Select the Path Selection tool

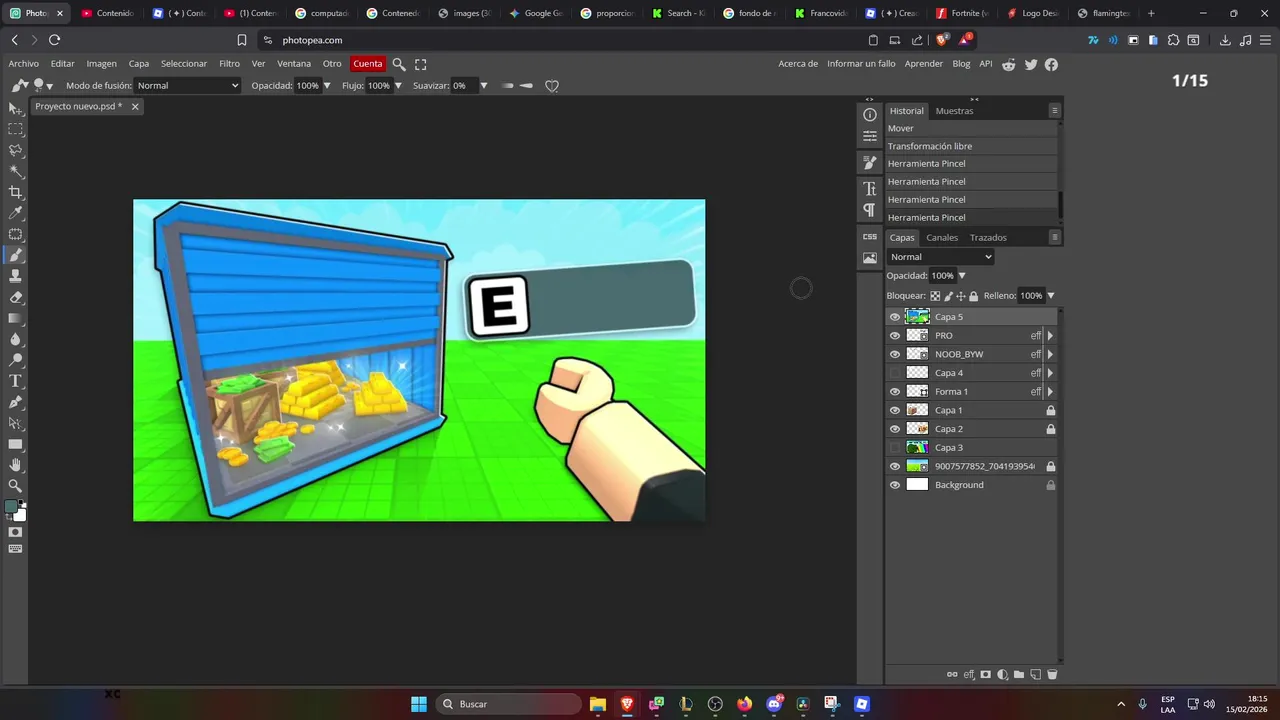15,423
